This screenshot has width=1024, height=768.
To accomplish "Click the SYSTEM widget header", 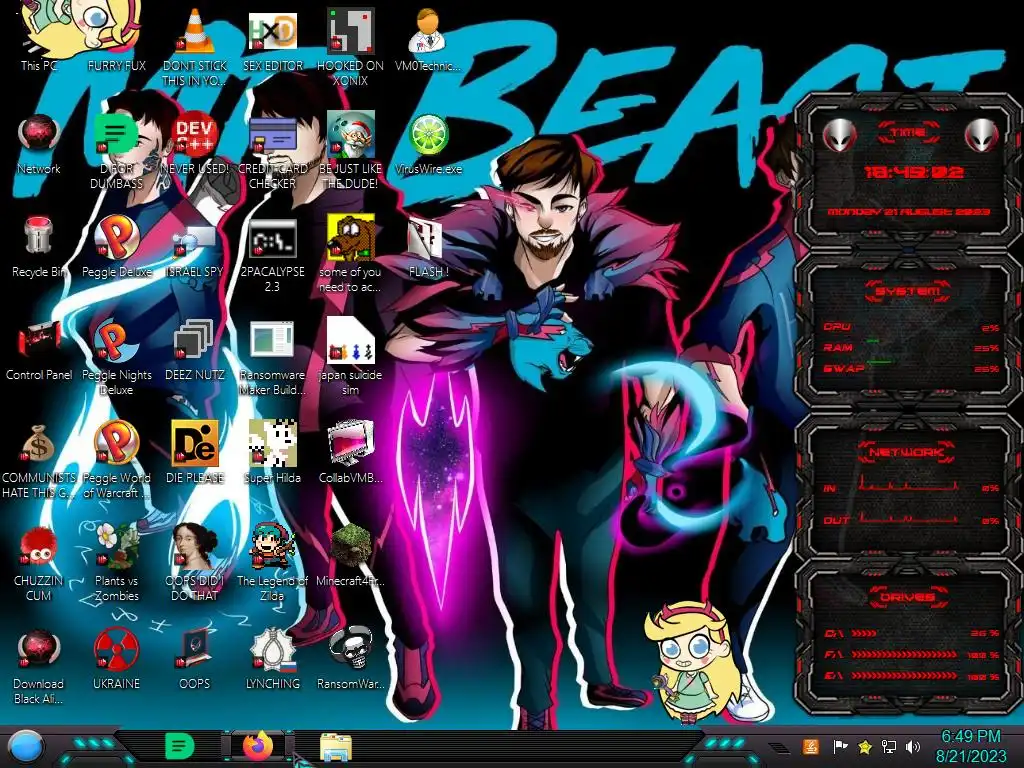I will tap(908, 291).
